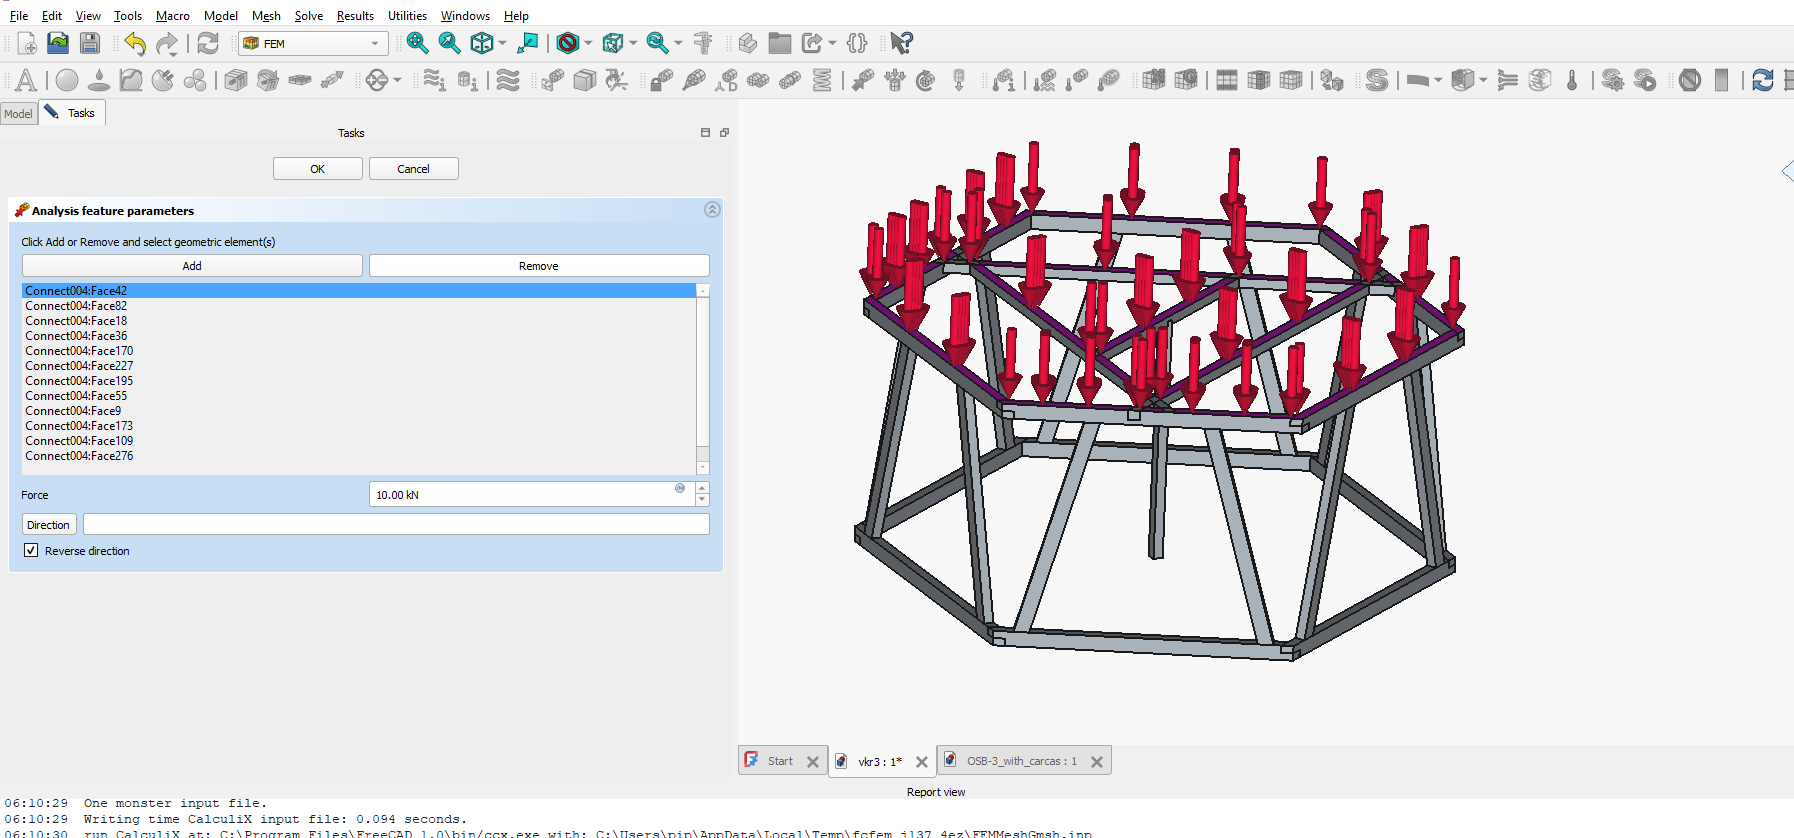
Task: Click the Remove button
Action: pyautogui.click(x=538, y=266)
